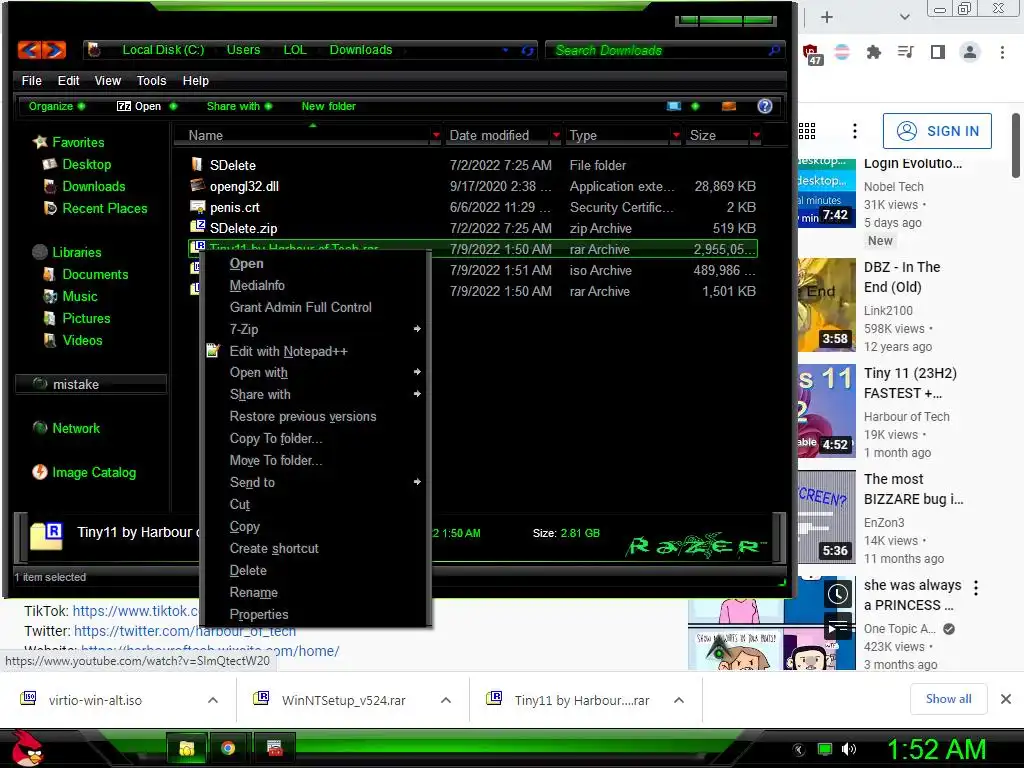Open the DBZ - In The End thumbnail
This screenshot has height=768, width=1024.
click(826, 305)
